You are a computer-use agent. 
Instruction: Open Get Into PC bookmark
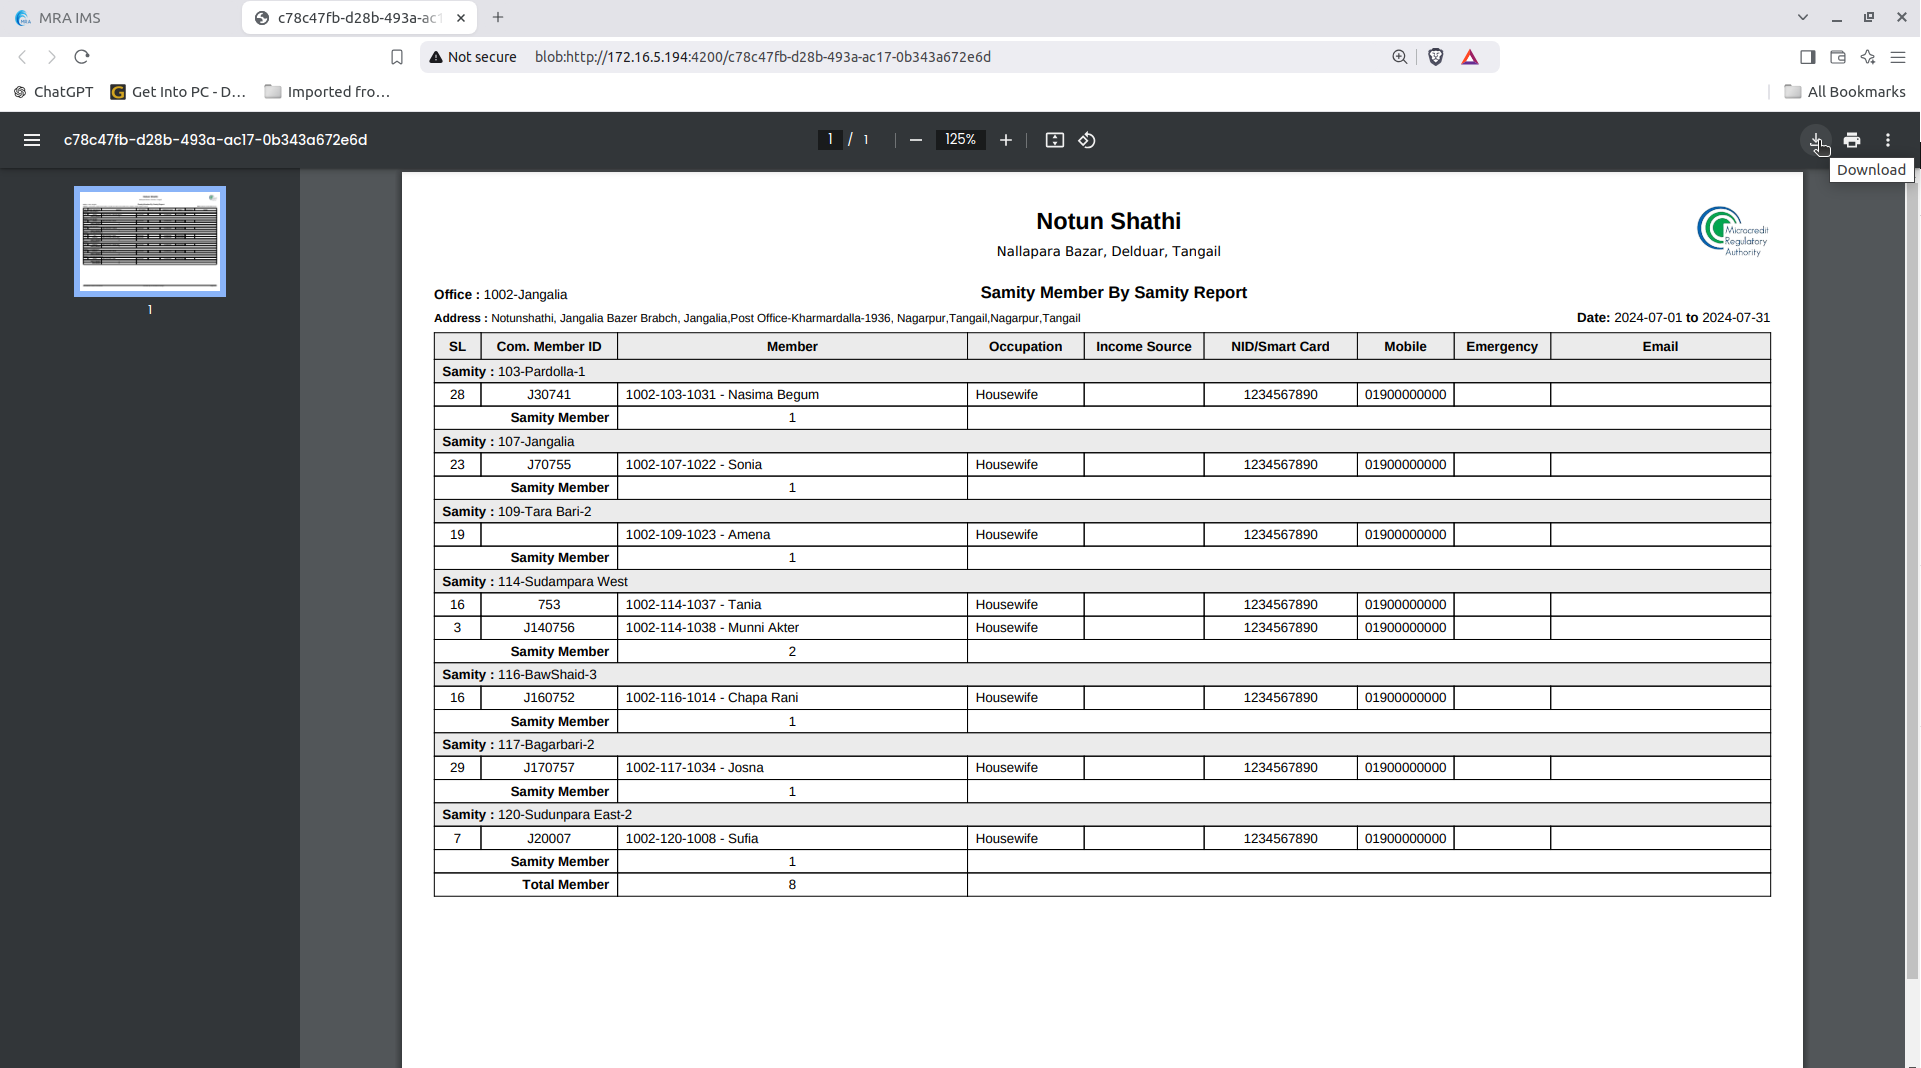coord(178,92)
